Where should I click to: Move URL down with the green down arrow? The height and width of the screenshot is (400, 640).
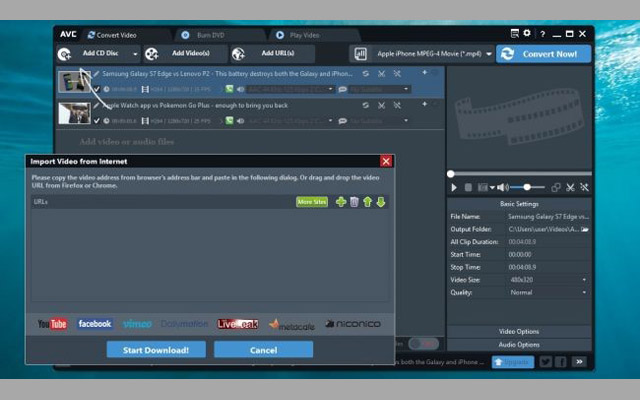coord(380,202)
